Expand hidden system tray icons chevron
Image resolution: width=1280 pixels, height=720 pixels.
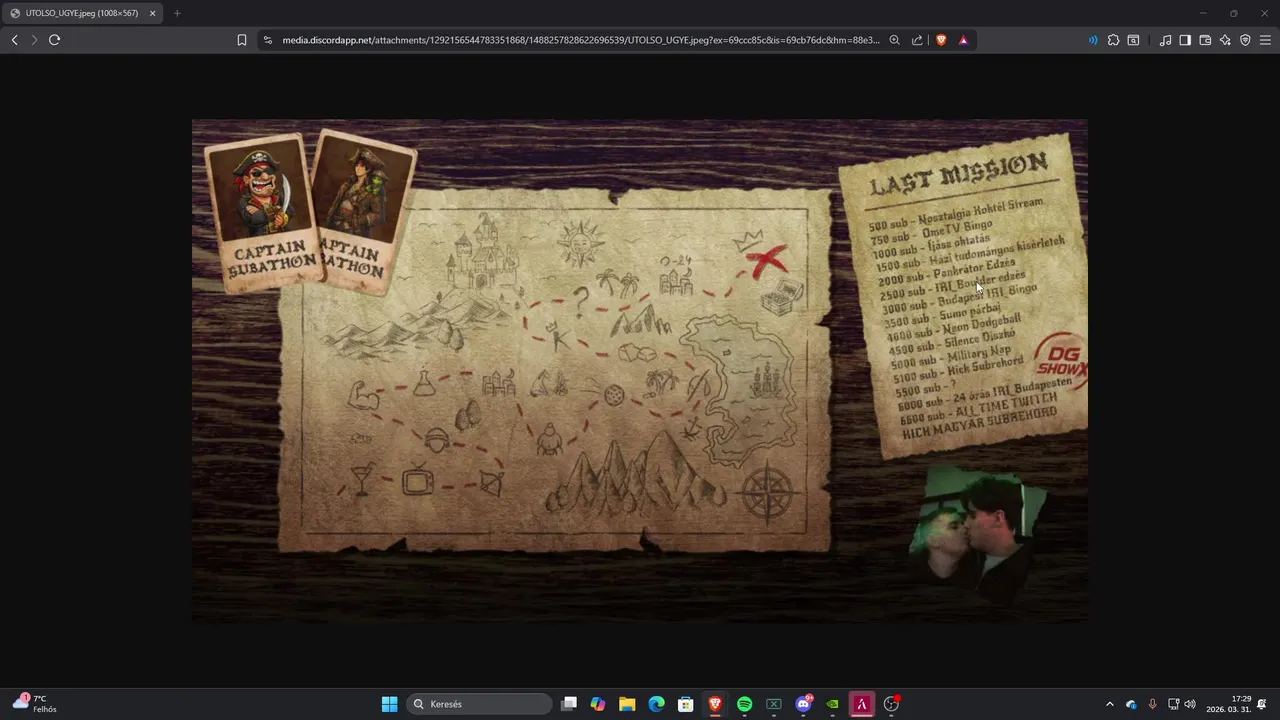coord(1109,704)
